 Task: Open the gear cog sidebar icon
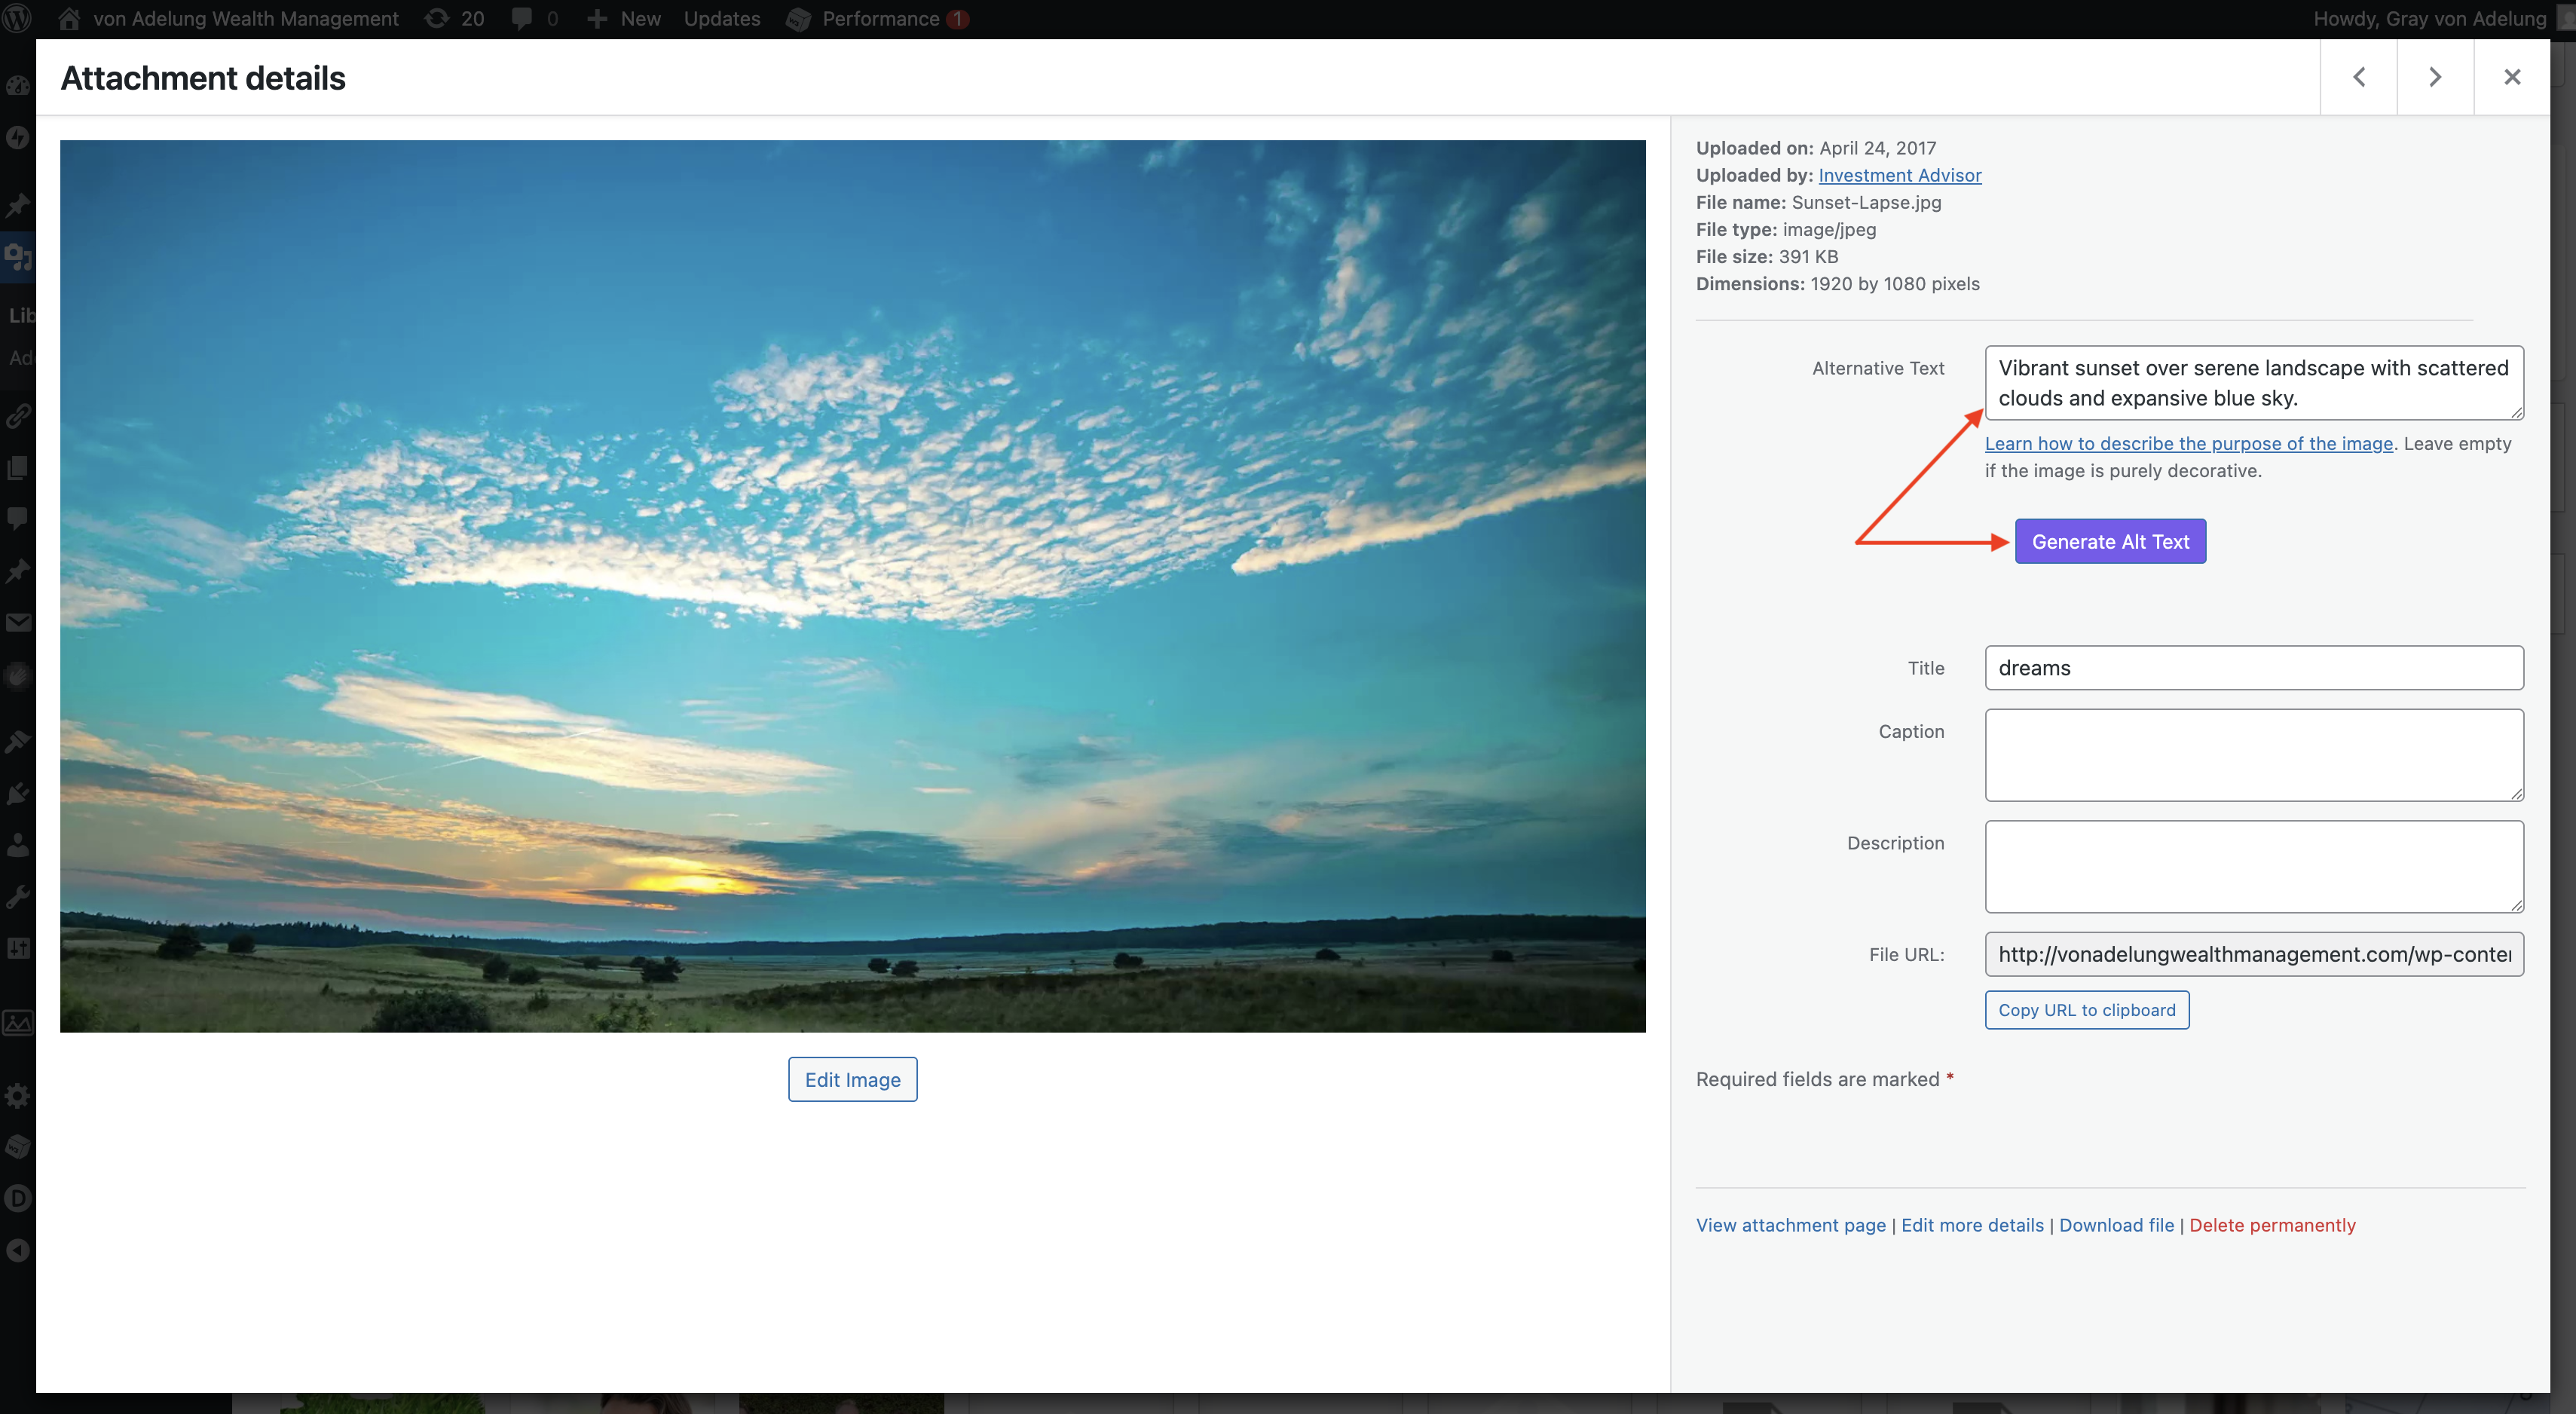coord(18,1095)
